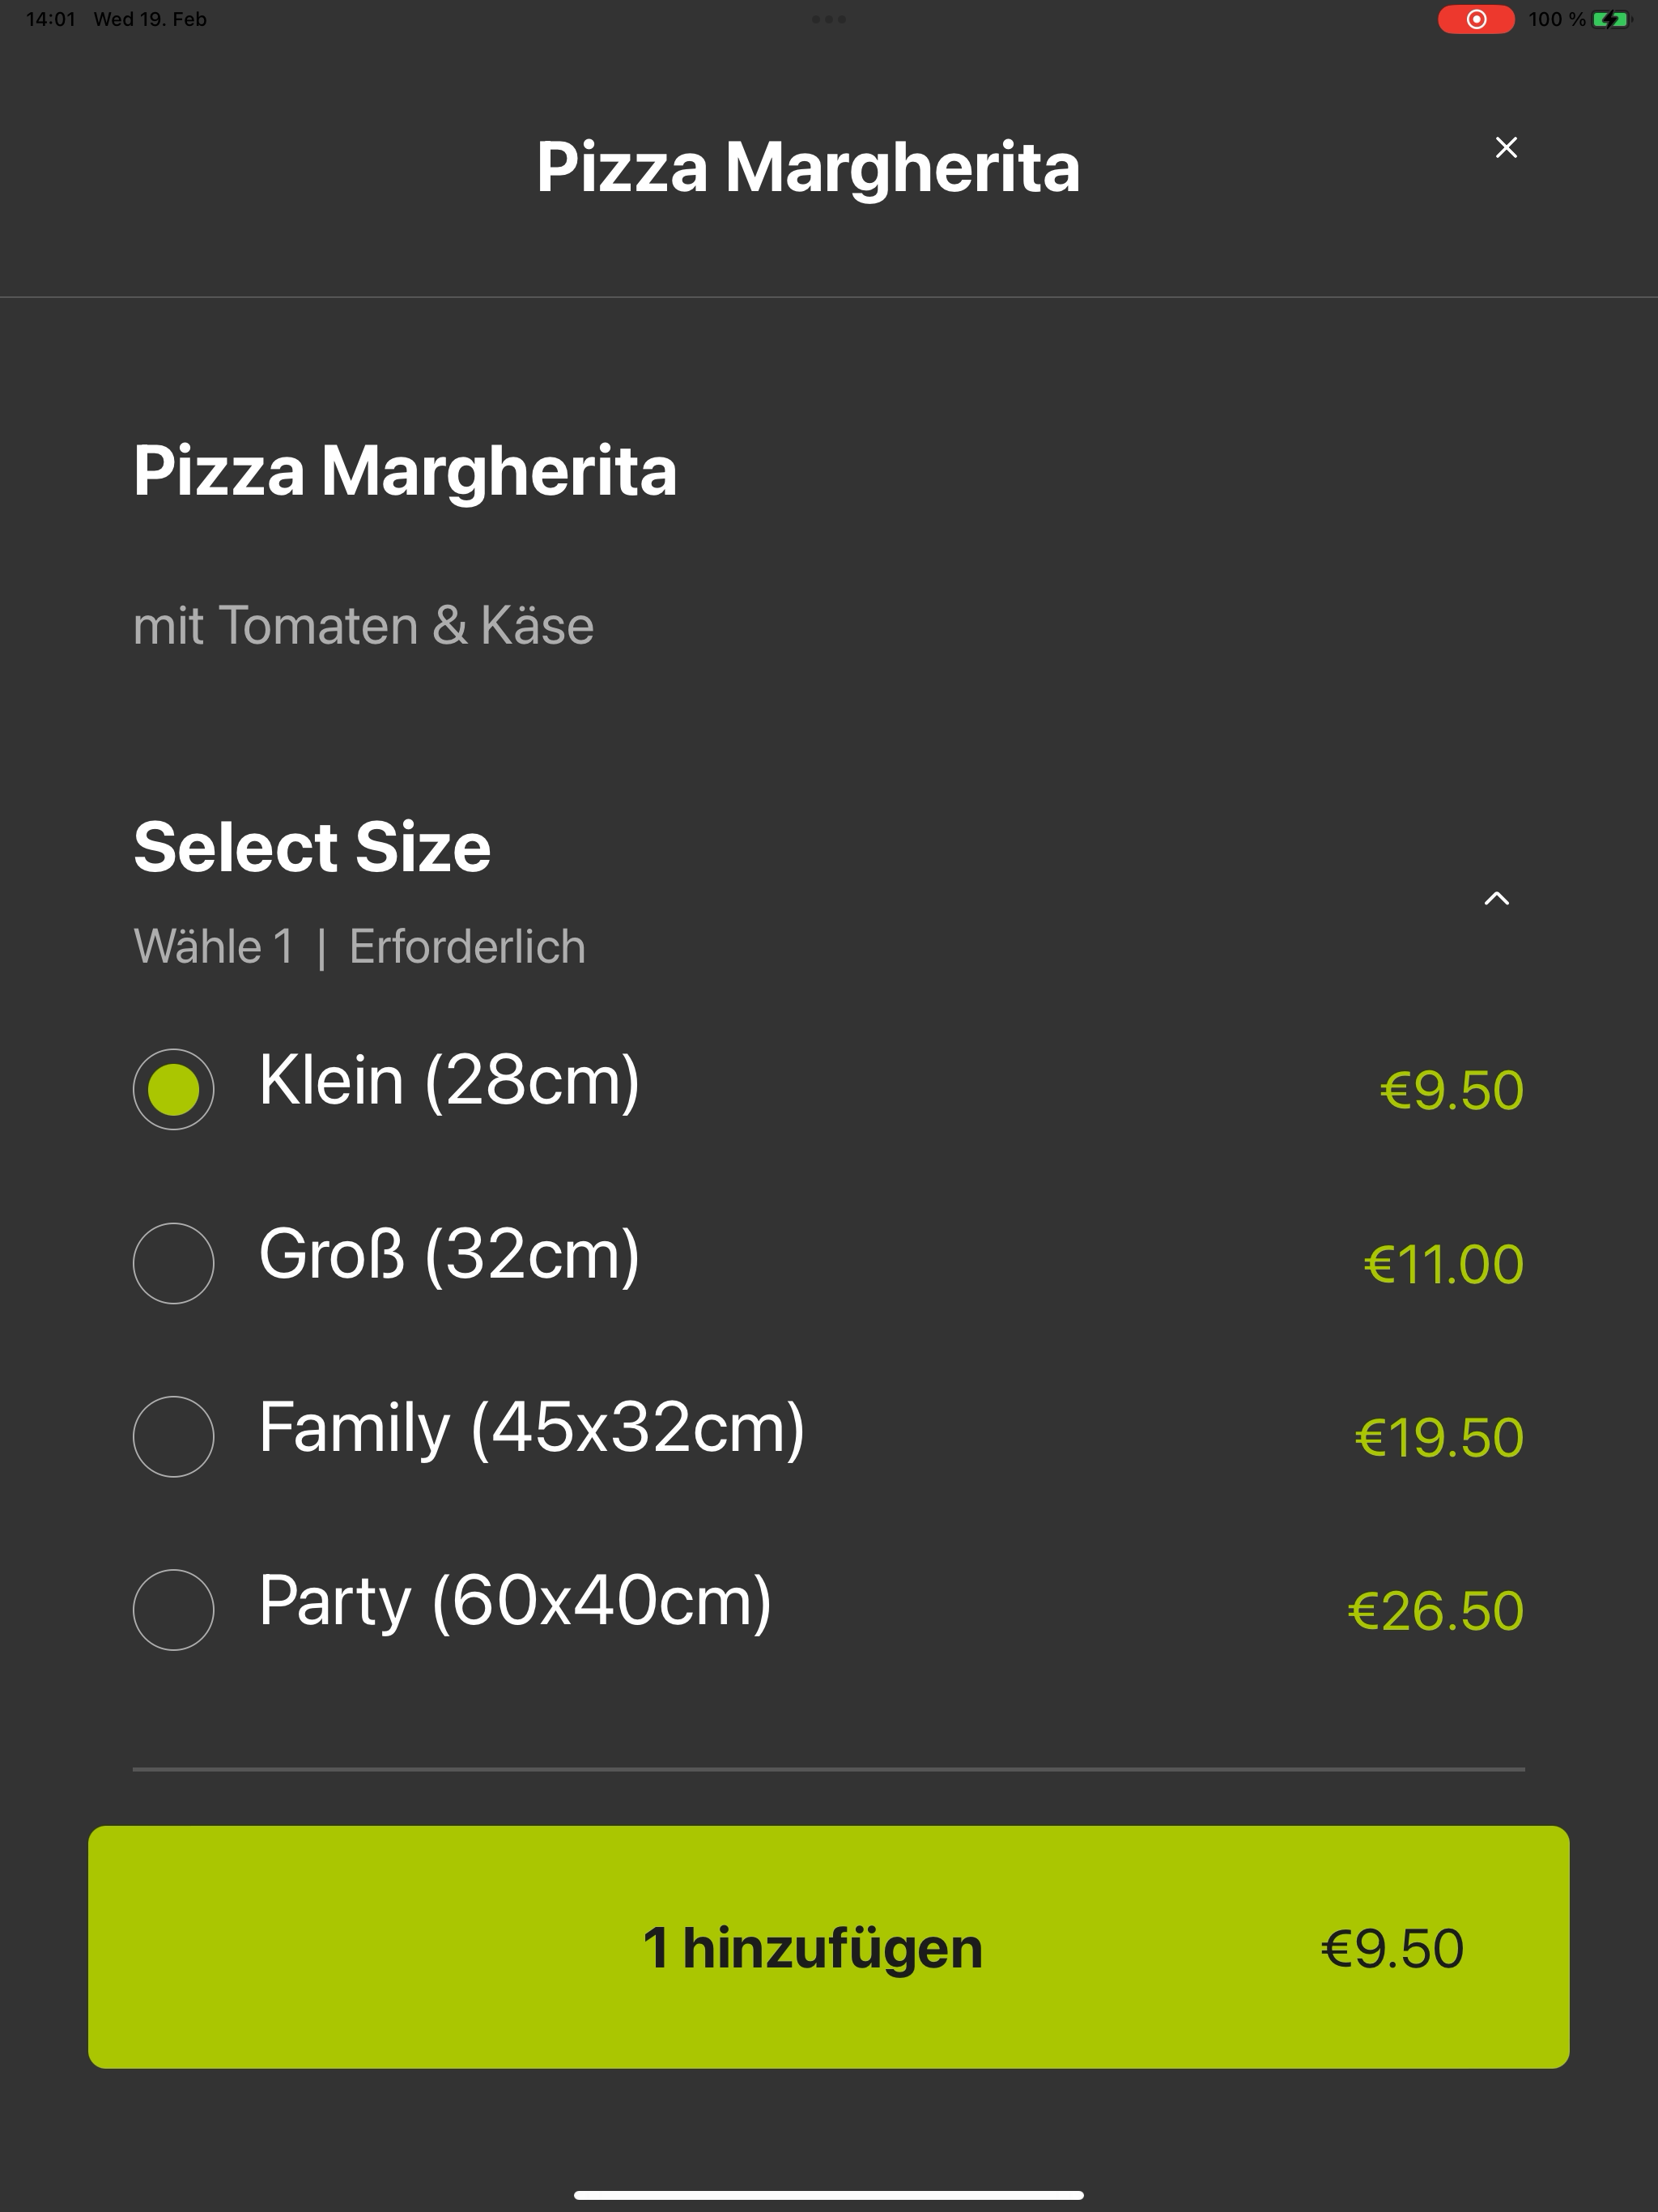Tap the Wähle 1 | Erforderlich subtitle
Image resolution: width=1658 pixels, height=2212 pixels.
pyautogui.click(x=359, y=946)
